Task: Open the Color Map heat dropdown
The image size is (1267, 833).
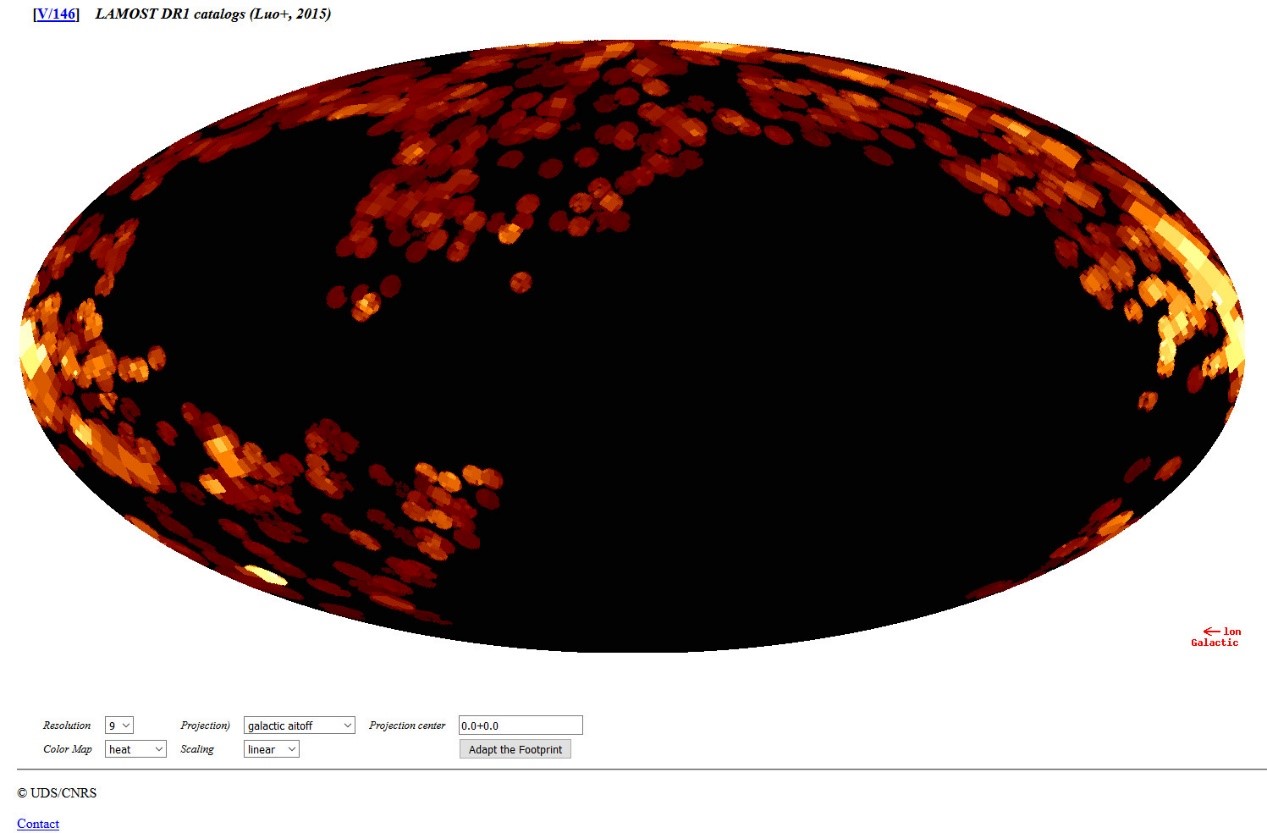Action: [135, 749]
